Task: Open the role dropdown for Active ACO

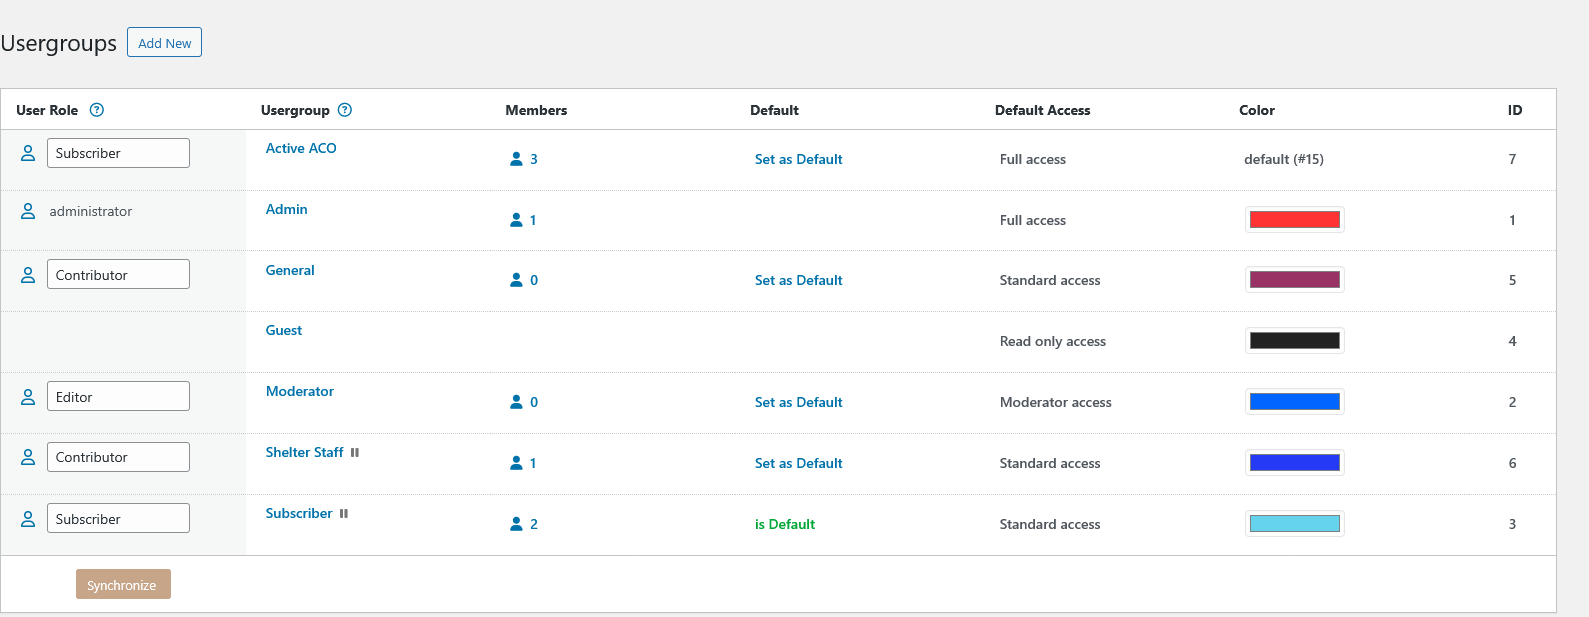Action: [x=118, y=153]
